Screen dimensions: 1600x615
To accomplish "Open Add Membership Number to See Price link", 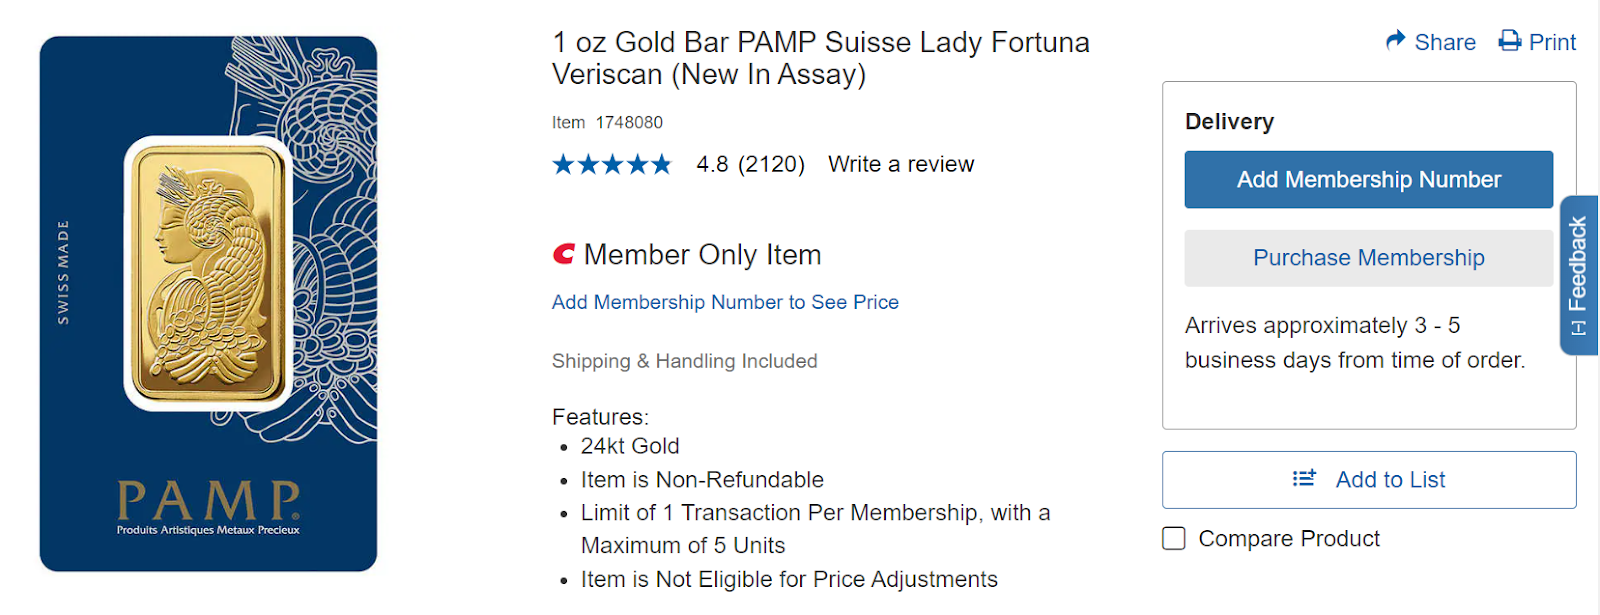I will pos(725,302).
